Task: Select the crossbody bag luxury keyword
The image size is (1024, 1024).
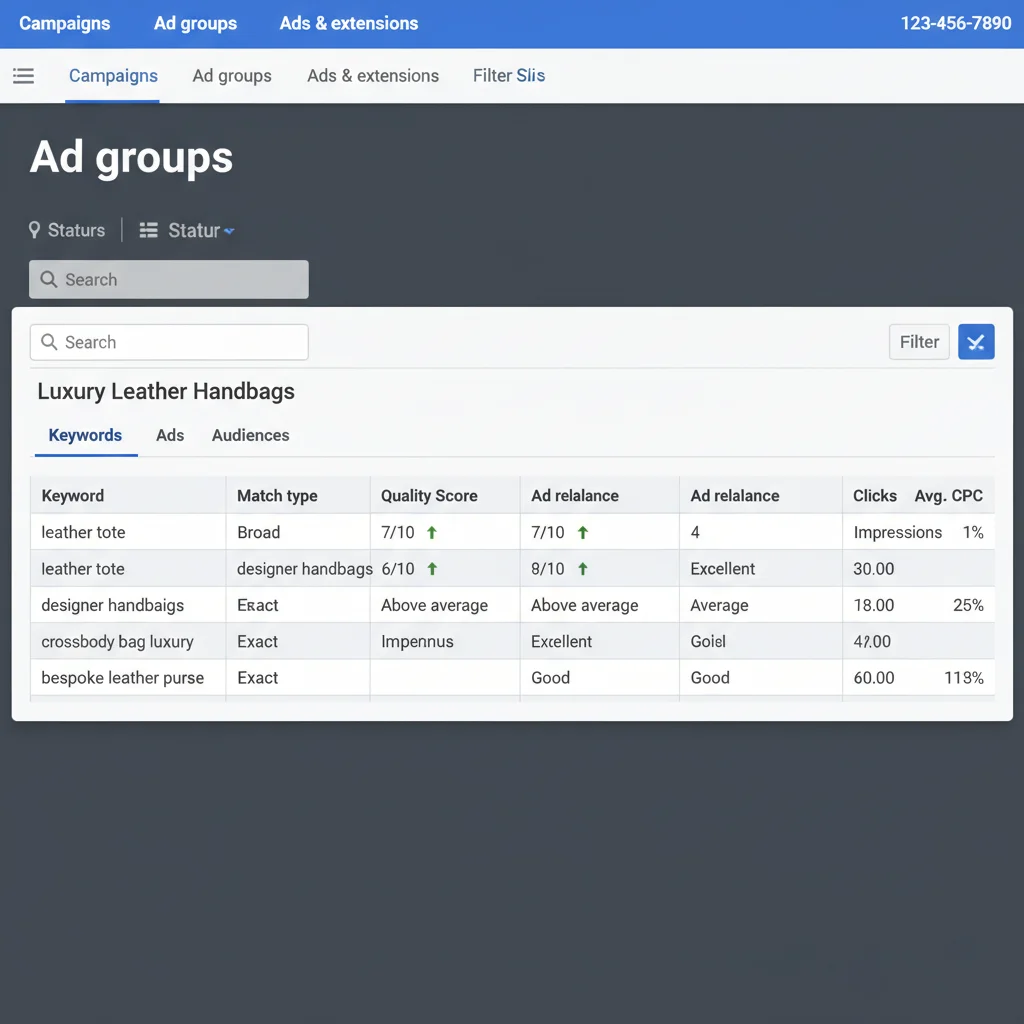Action: coord(118,641)
